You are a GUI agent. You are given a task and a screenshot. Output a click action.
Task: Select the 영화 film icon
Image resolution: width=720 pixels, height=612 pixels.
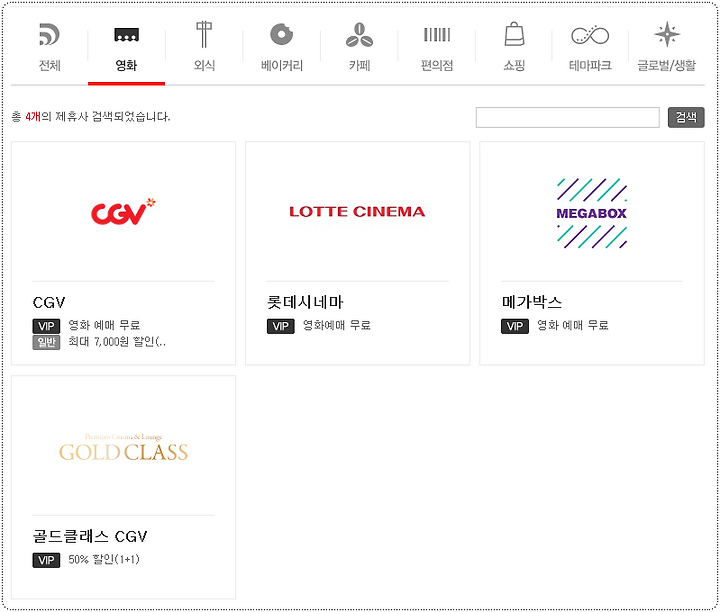pyautogui.click(x=126, y=34)
